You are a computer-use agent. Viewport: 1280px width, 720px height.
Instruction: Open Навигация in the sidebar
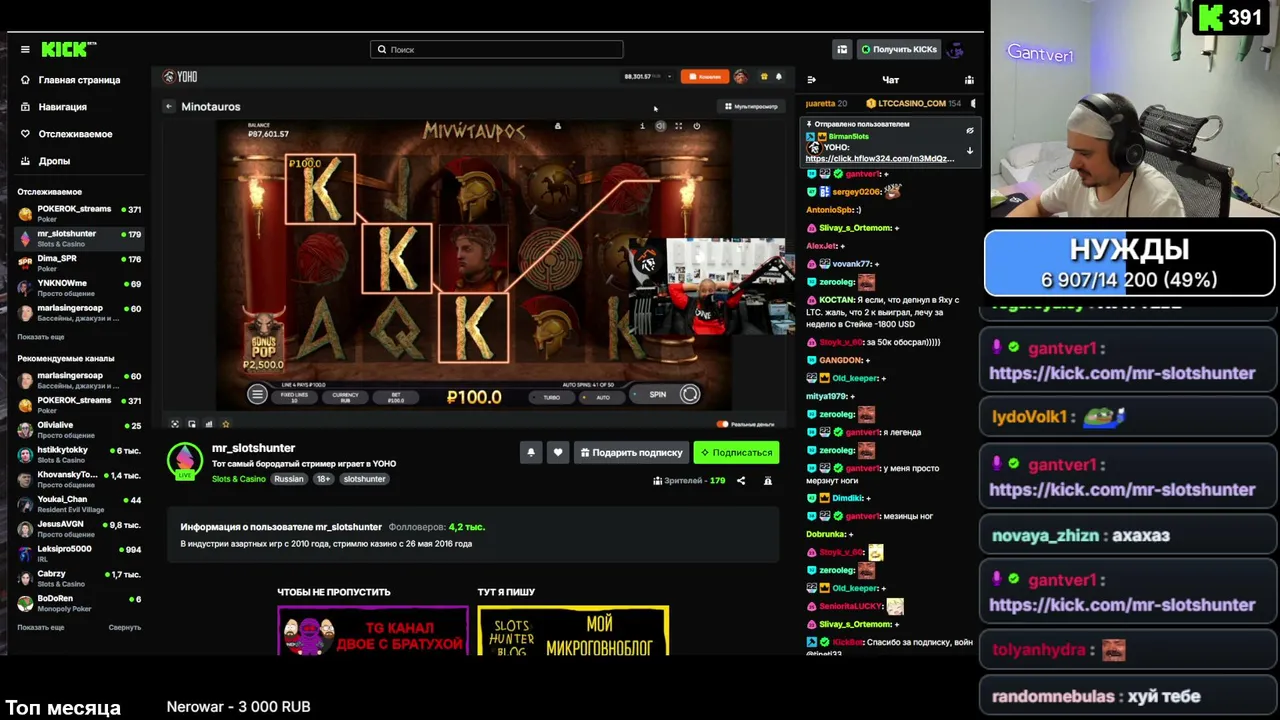tap(54, 107)
